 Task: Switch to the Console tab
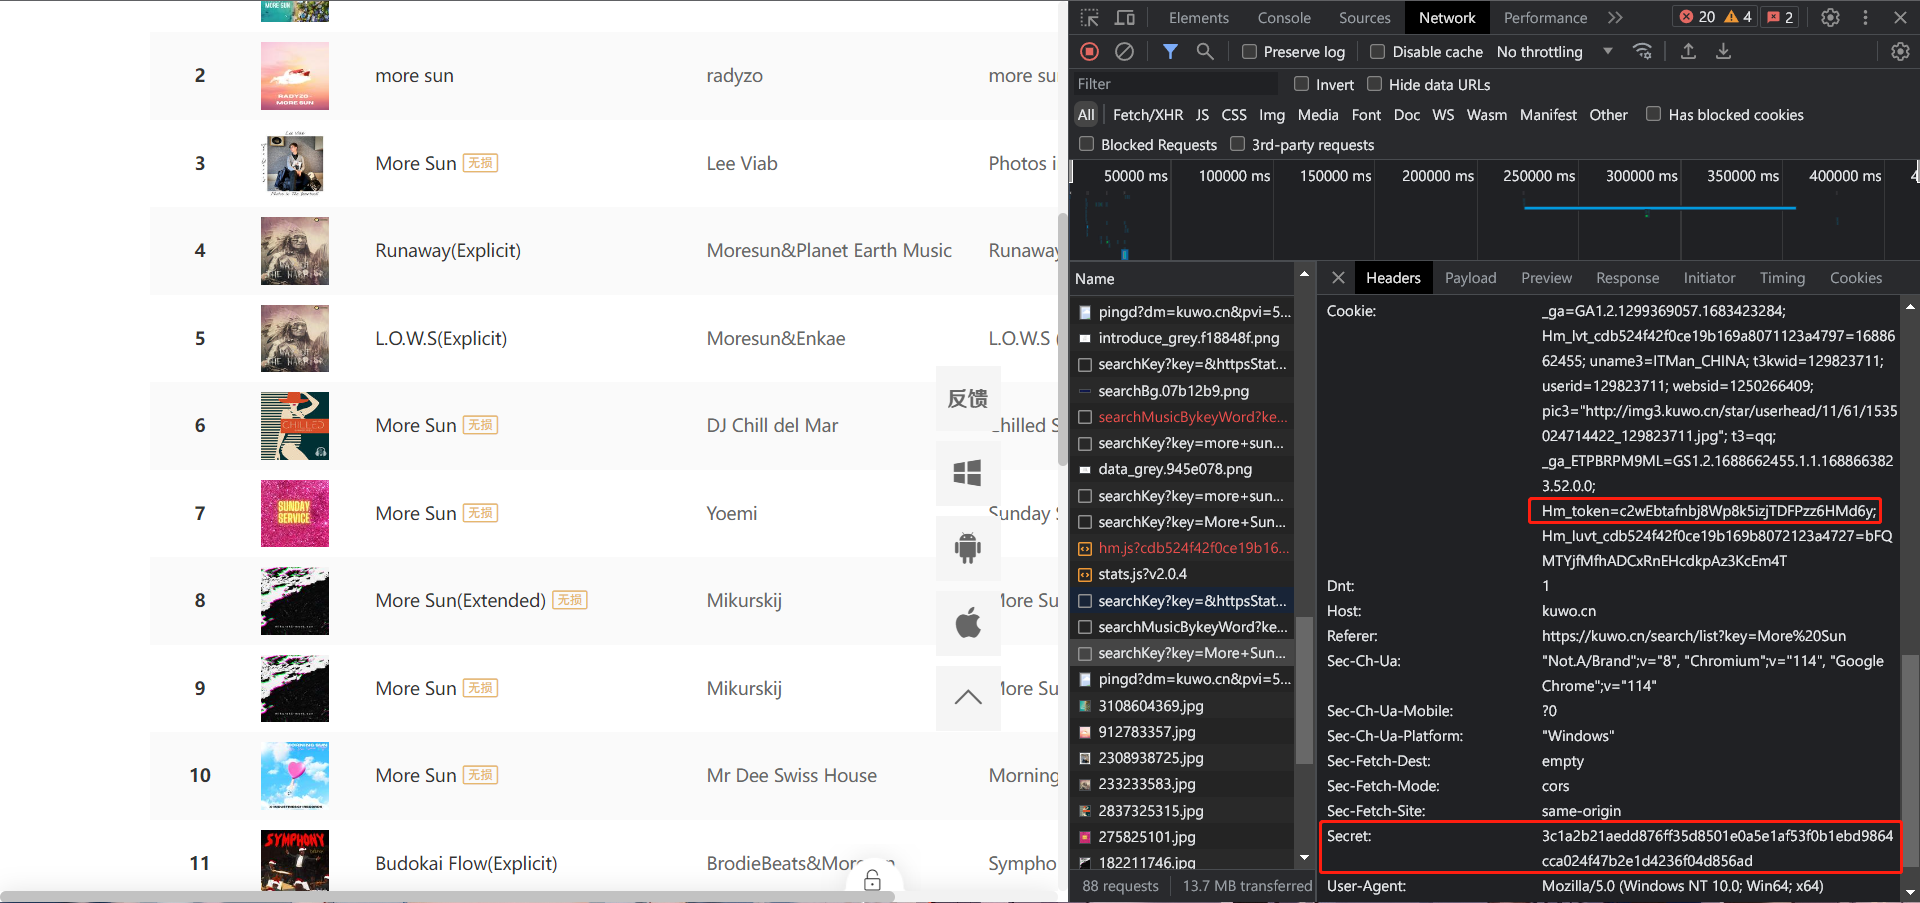point(1284,18)
